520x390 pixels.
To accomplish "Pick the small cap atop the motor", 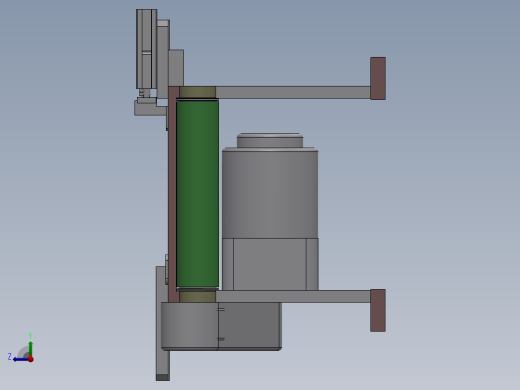I will [270, 140].
